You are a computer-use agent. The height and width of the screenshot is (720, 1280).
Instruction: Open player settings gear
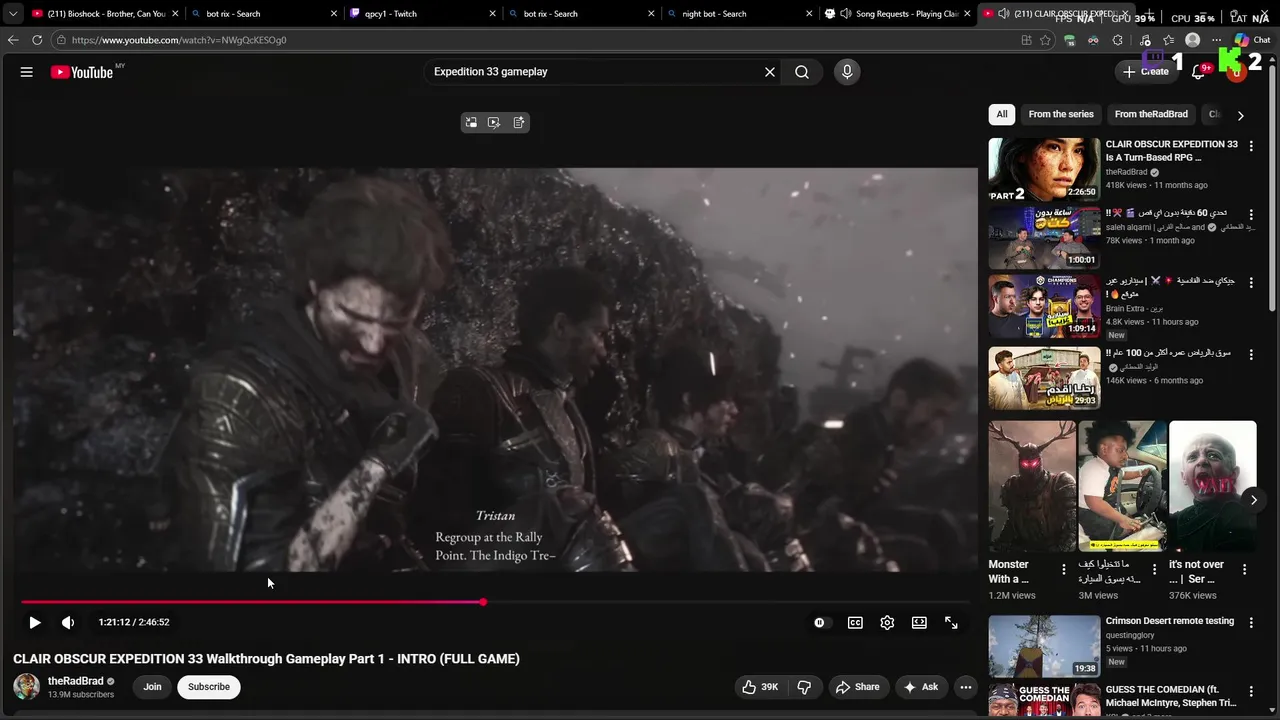(887, 622)
